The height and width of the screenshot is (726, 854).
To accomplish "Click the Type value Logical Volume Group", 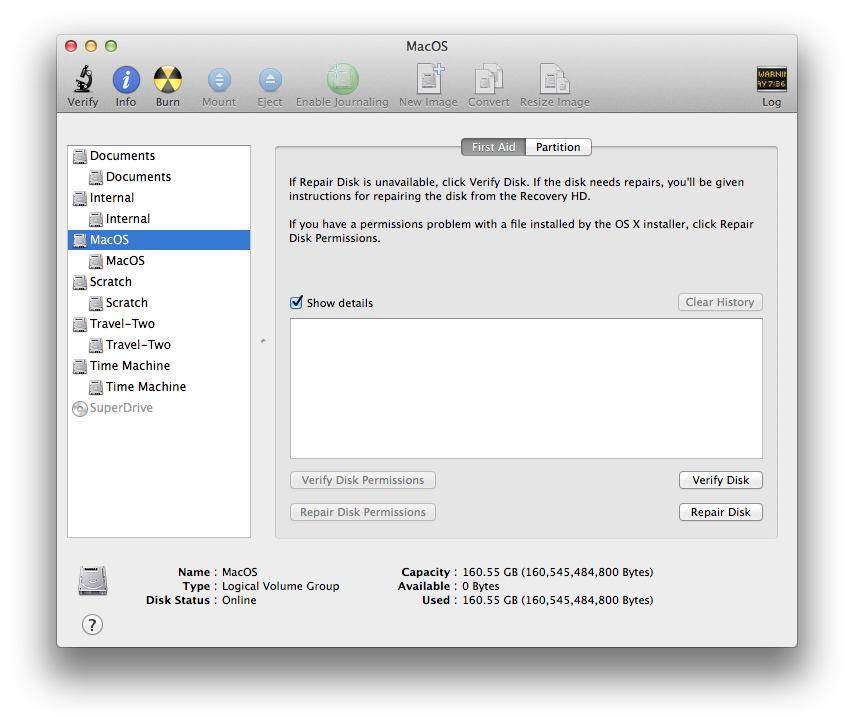I will (280, 586).
